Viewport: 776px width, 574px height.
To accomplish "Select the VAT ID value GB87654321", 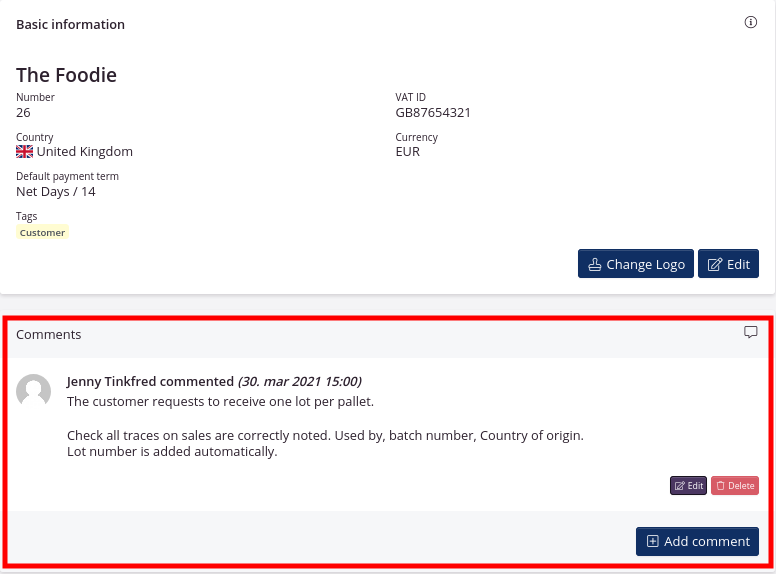I will (433, 112).
